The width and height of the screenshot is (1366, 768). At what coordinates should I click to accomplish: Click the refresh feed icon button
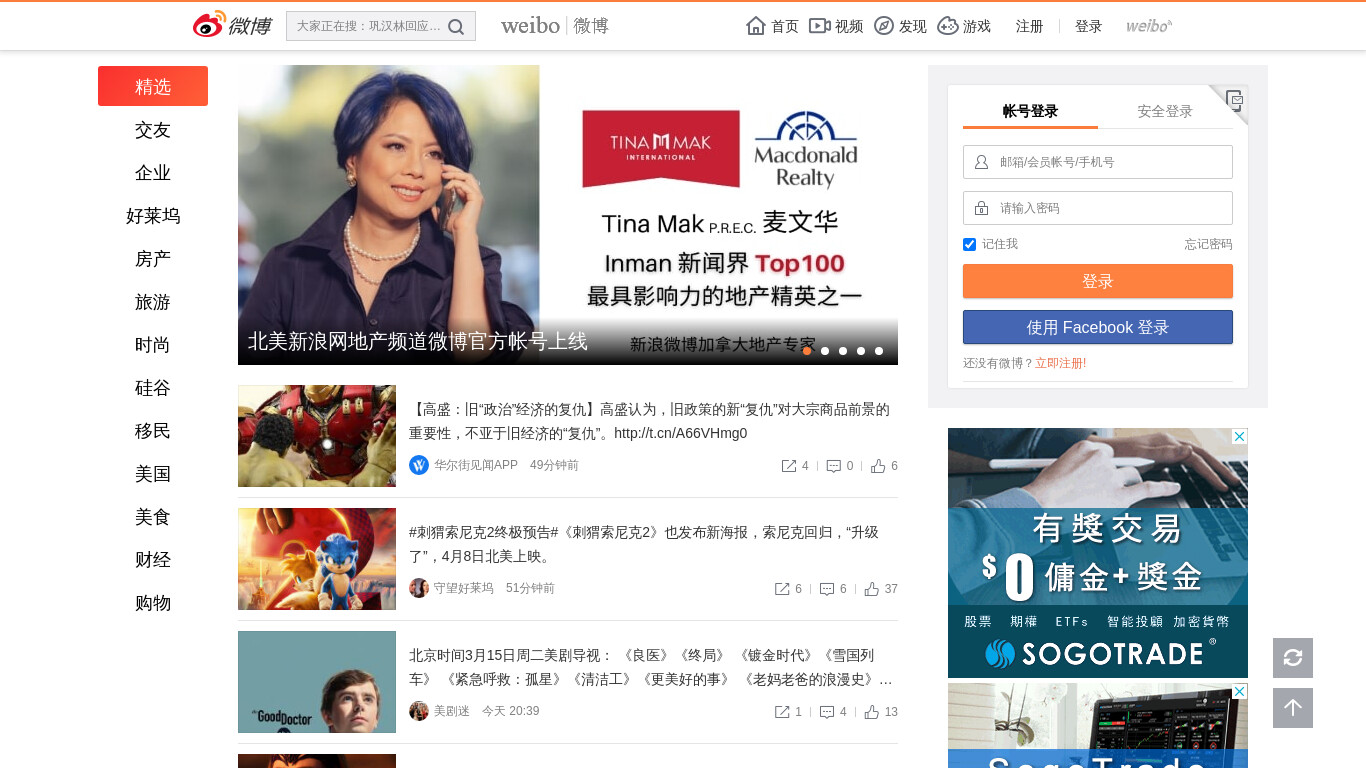point(1293,658)
